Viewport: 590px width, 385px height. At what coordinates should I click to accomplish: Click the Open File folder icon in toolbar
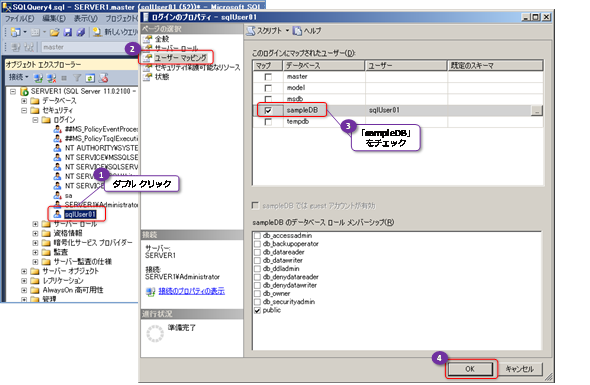click(54, 32)
